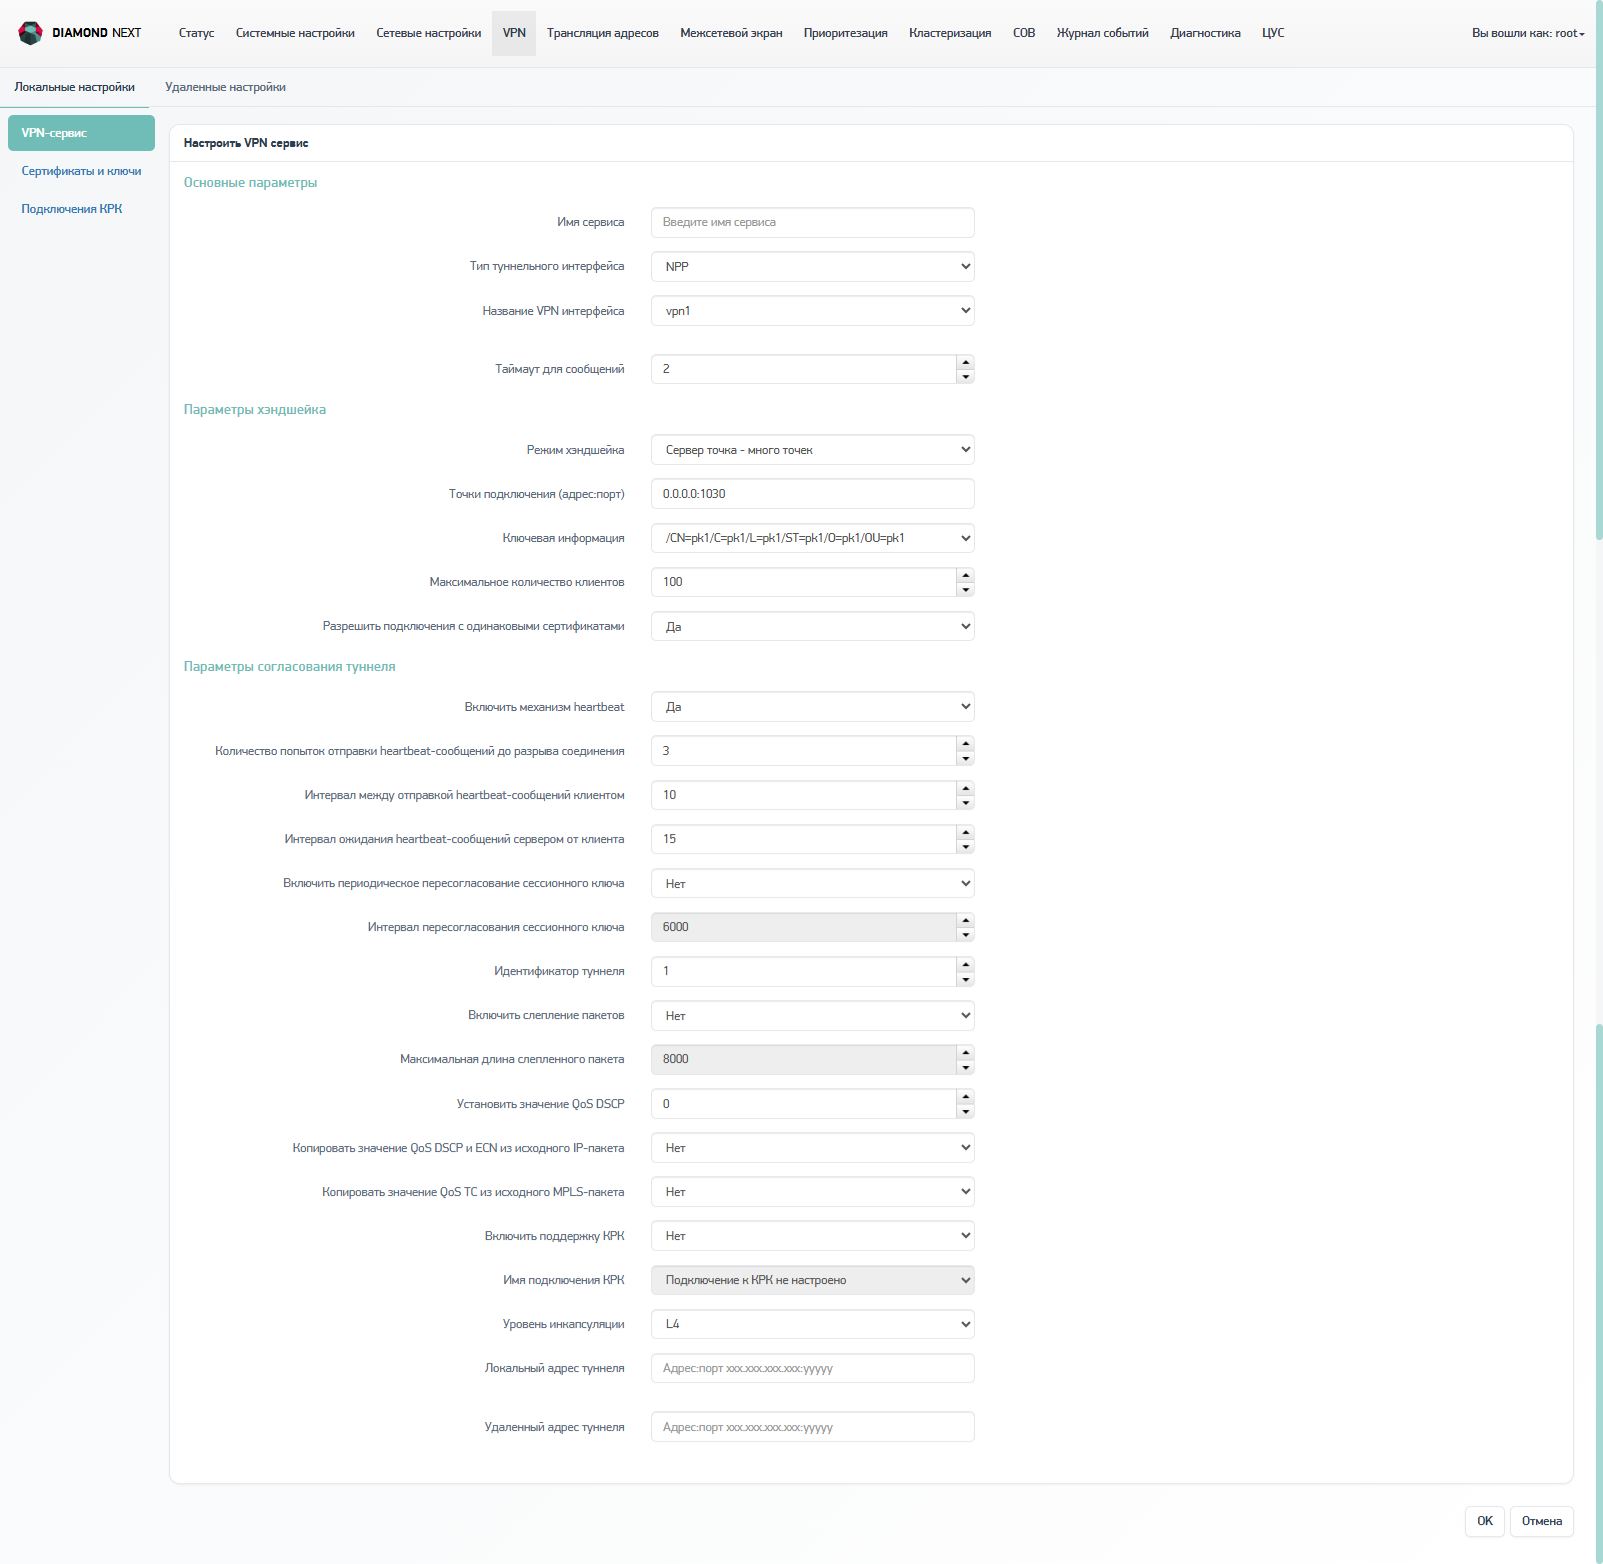1603x1564 pixels.
Task: Click Интервал пересогласования field with 6000
Action: [x=803, y=927]
